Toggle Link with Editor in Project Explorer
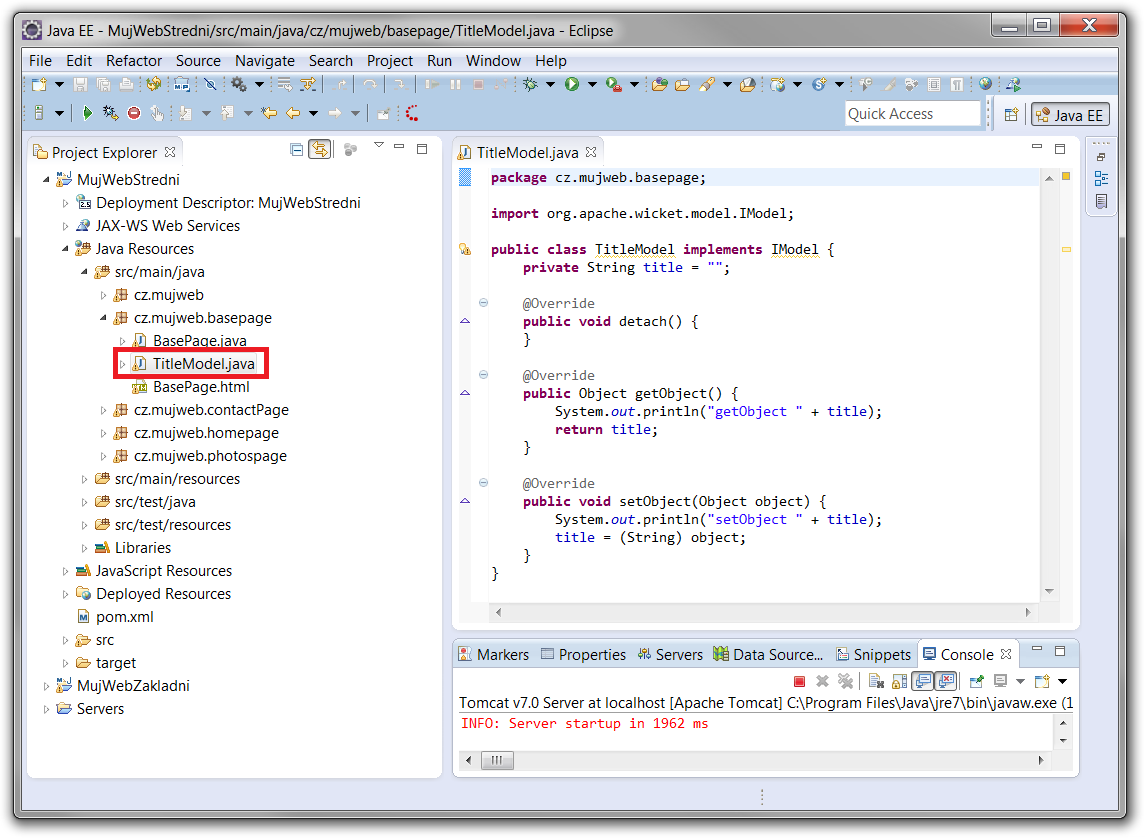The height and width of the screenshot is (838, 1145). click(x=320, y=150)
